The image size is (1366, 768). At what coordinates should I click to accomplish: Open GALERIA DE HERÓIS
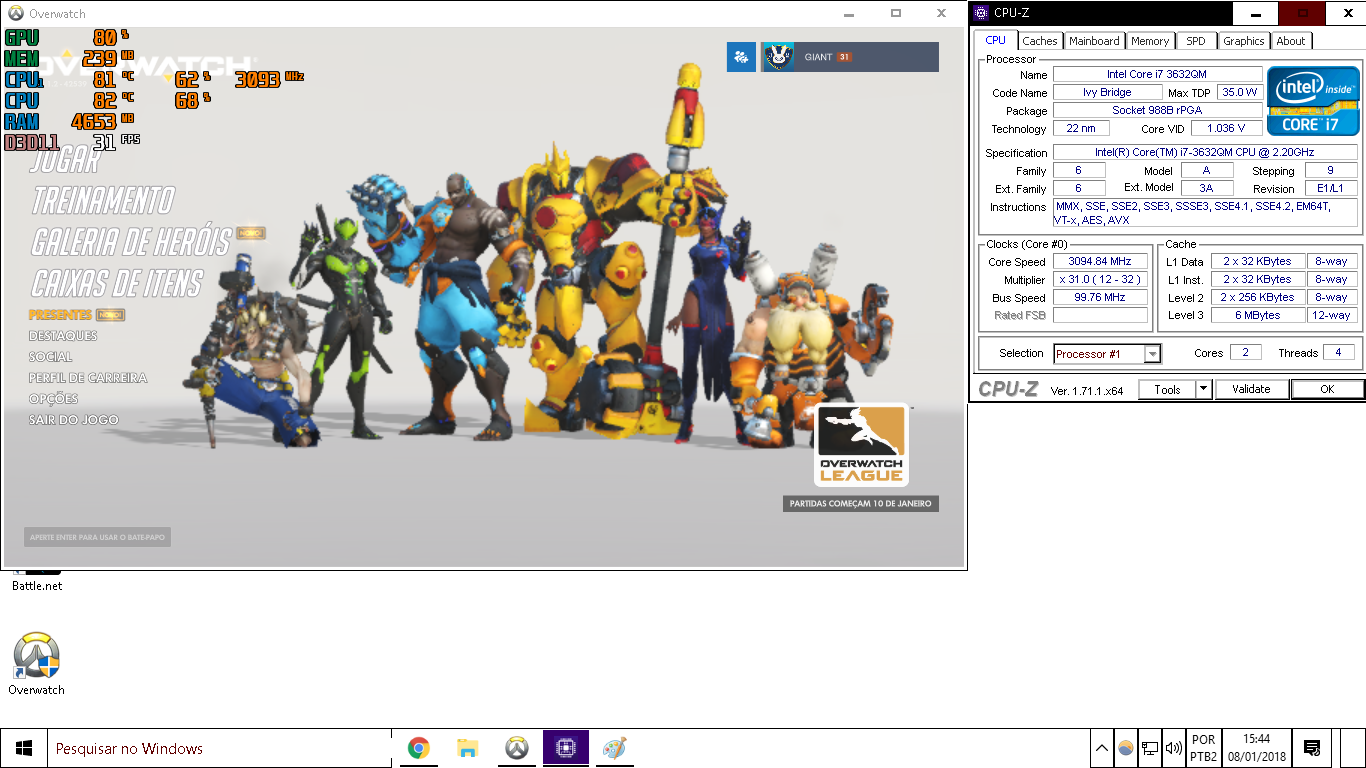tap(131, 241)
